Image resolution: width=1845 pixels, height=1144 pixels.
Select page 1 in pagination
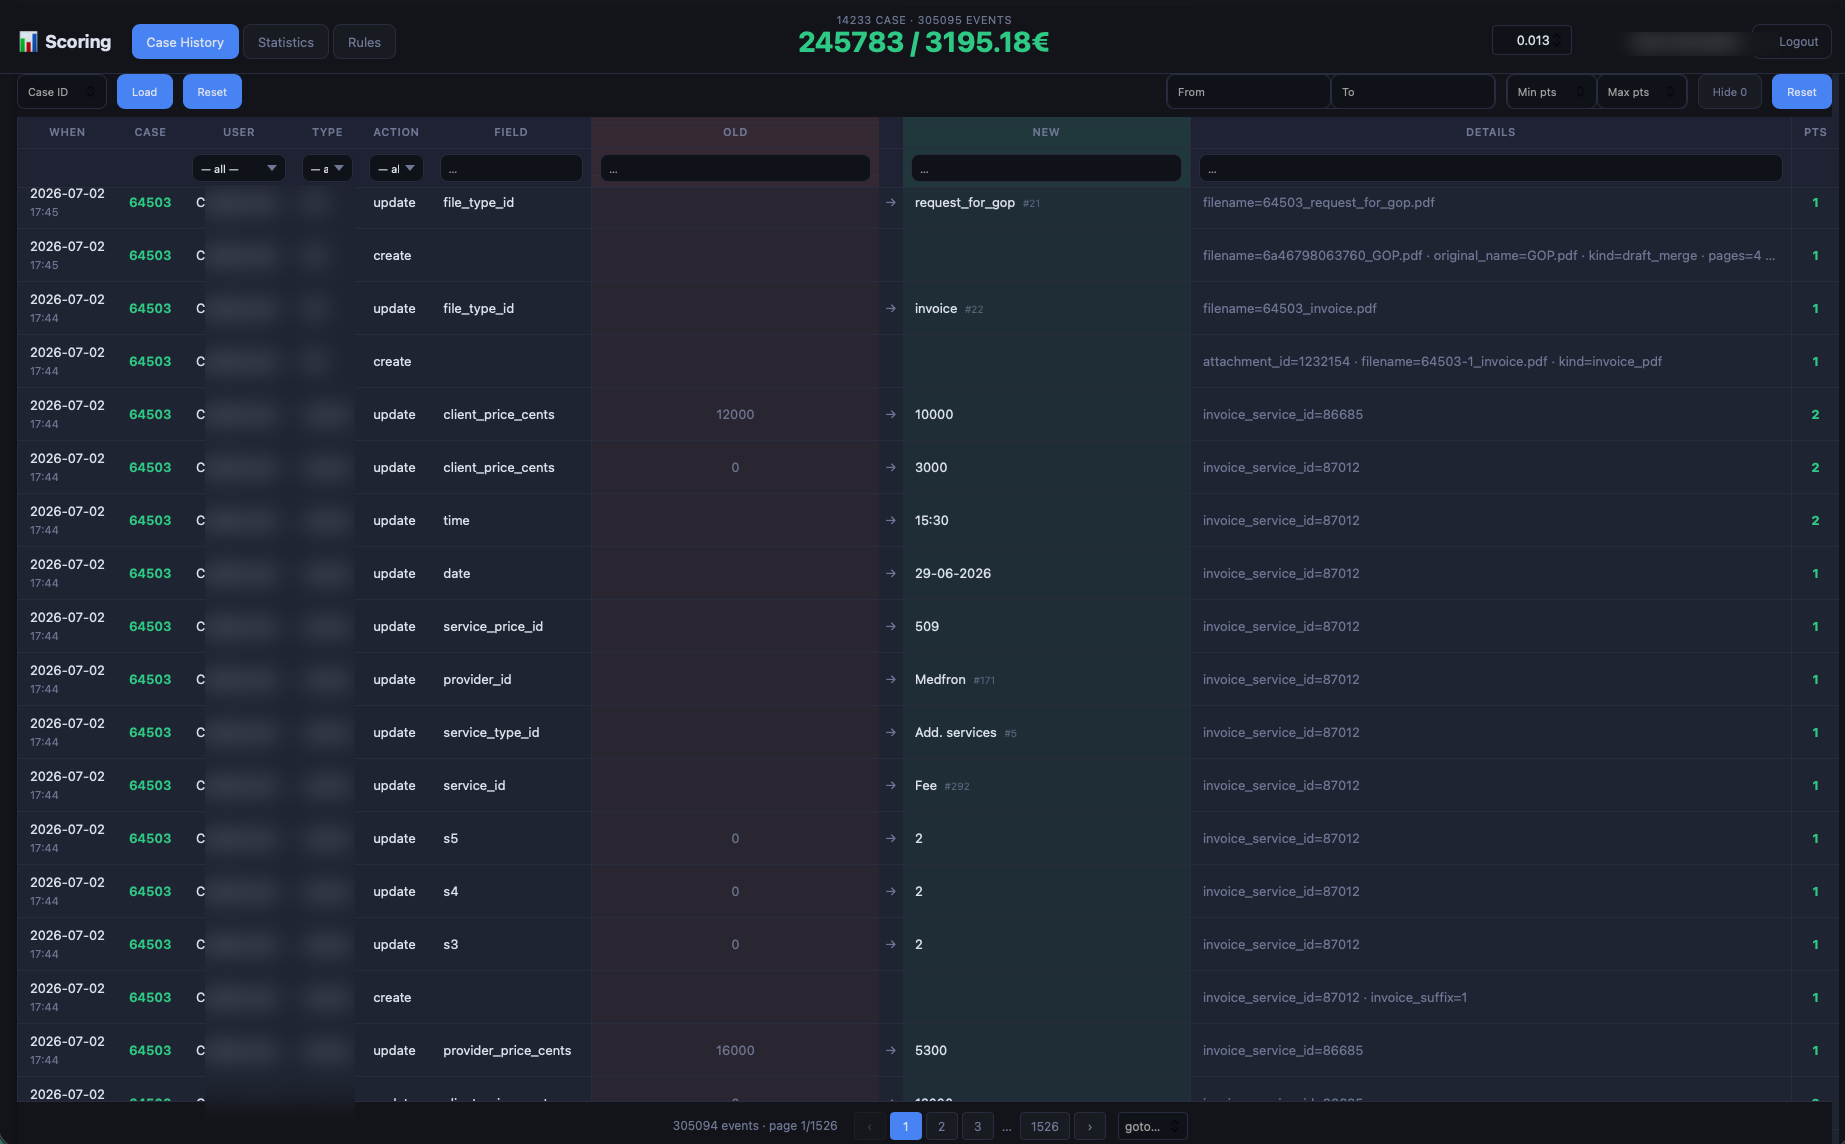(x=905, y=1126)
